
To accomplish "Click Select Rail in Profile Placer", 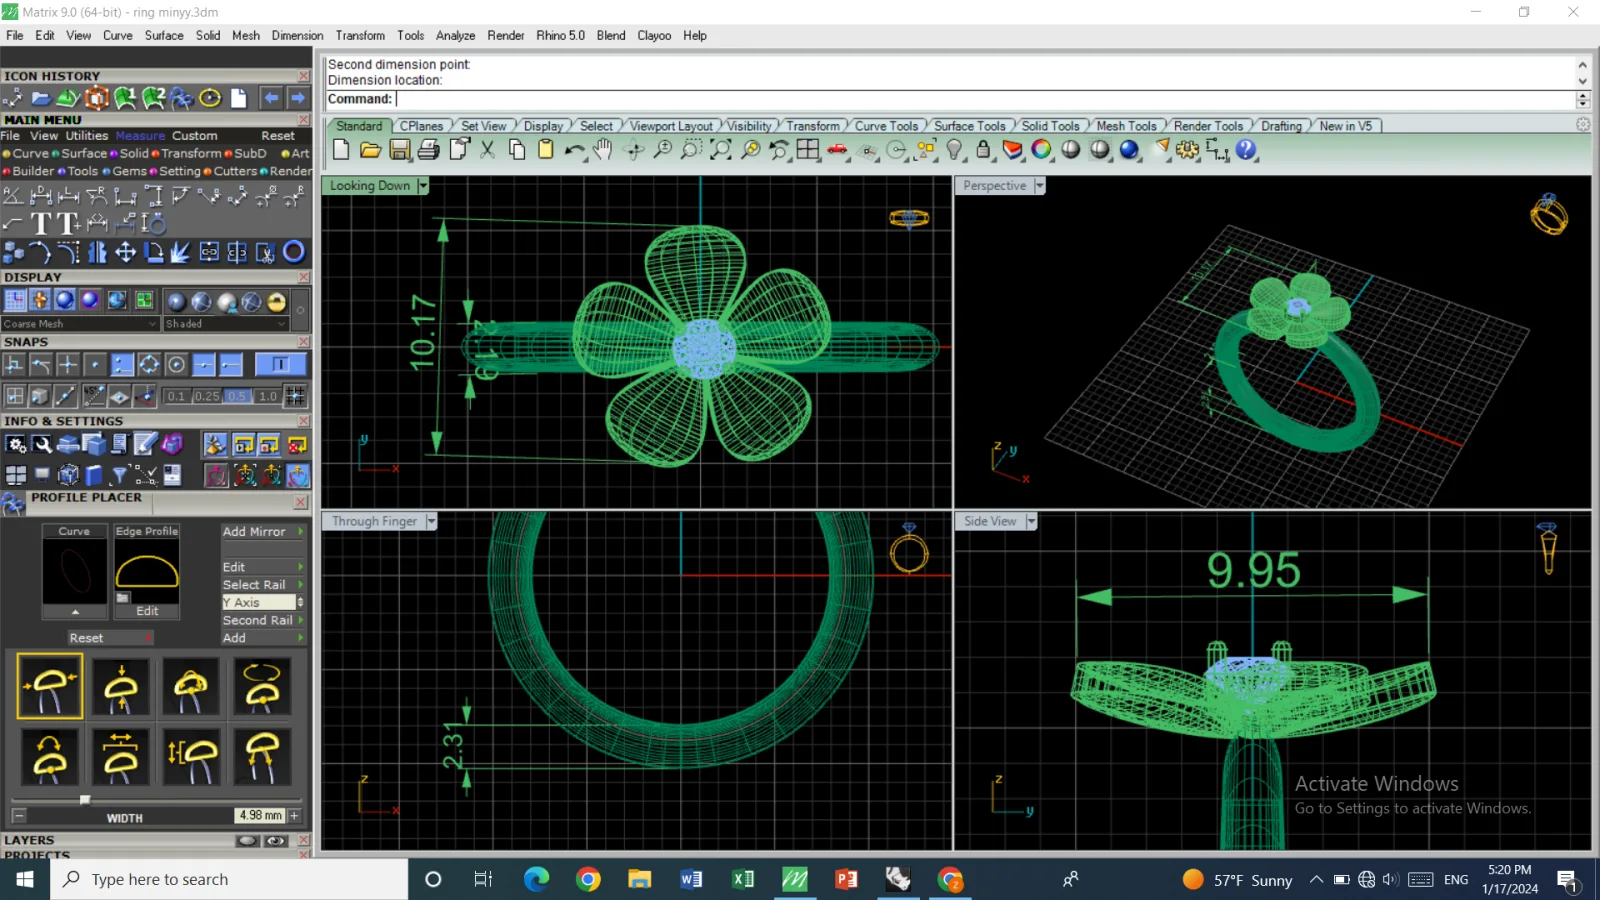I will pyautogui.click(x=263, y=585).
